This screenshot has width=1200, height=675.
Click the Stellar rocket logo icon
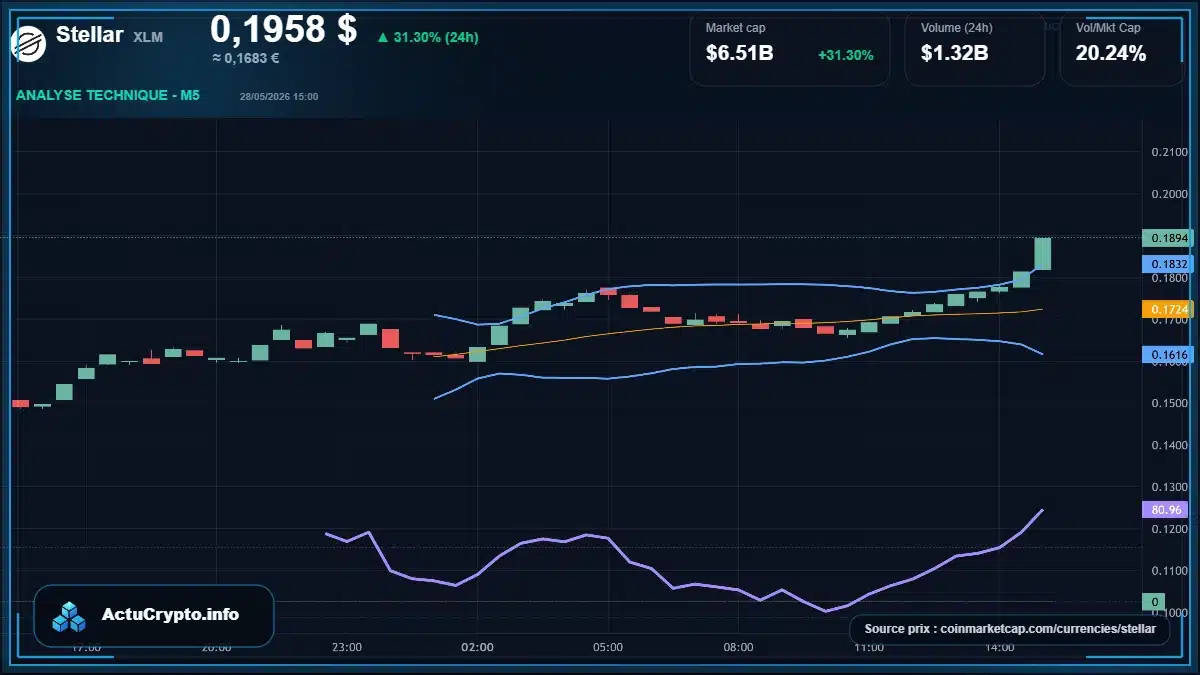27,42
